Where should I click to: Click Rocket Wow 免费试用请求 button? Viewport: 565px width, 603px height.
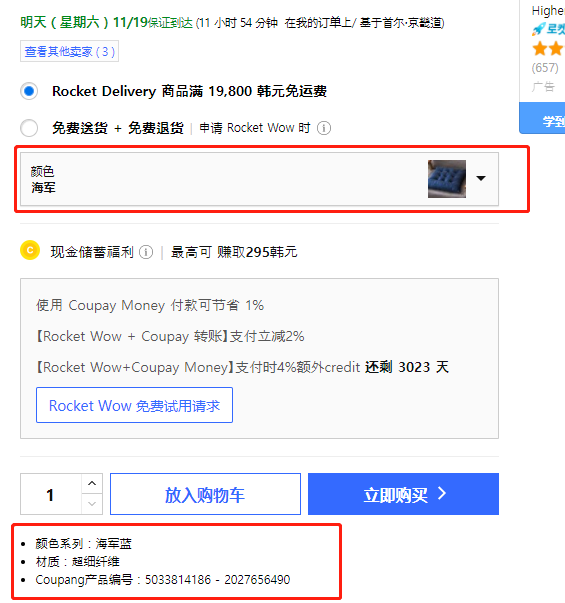pos(134,405)
